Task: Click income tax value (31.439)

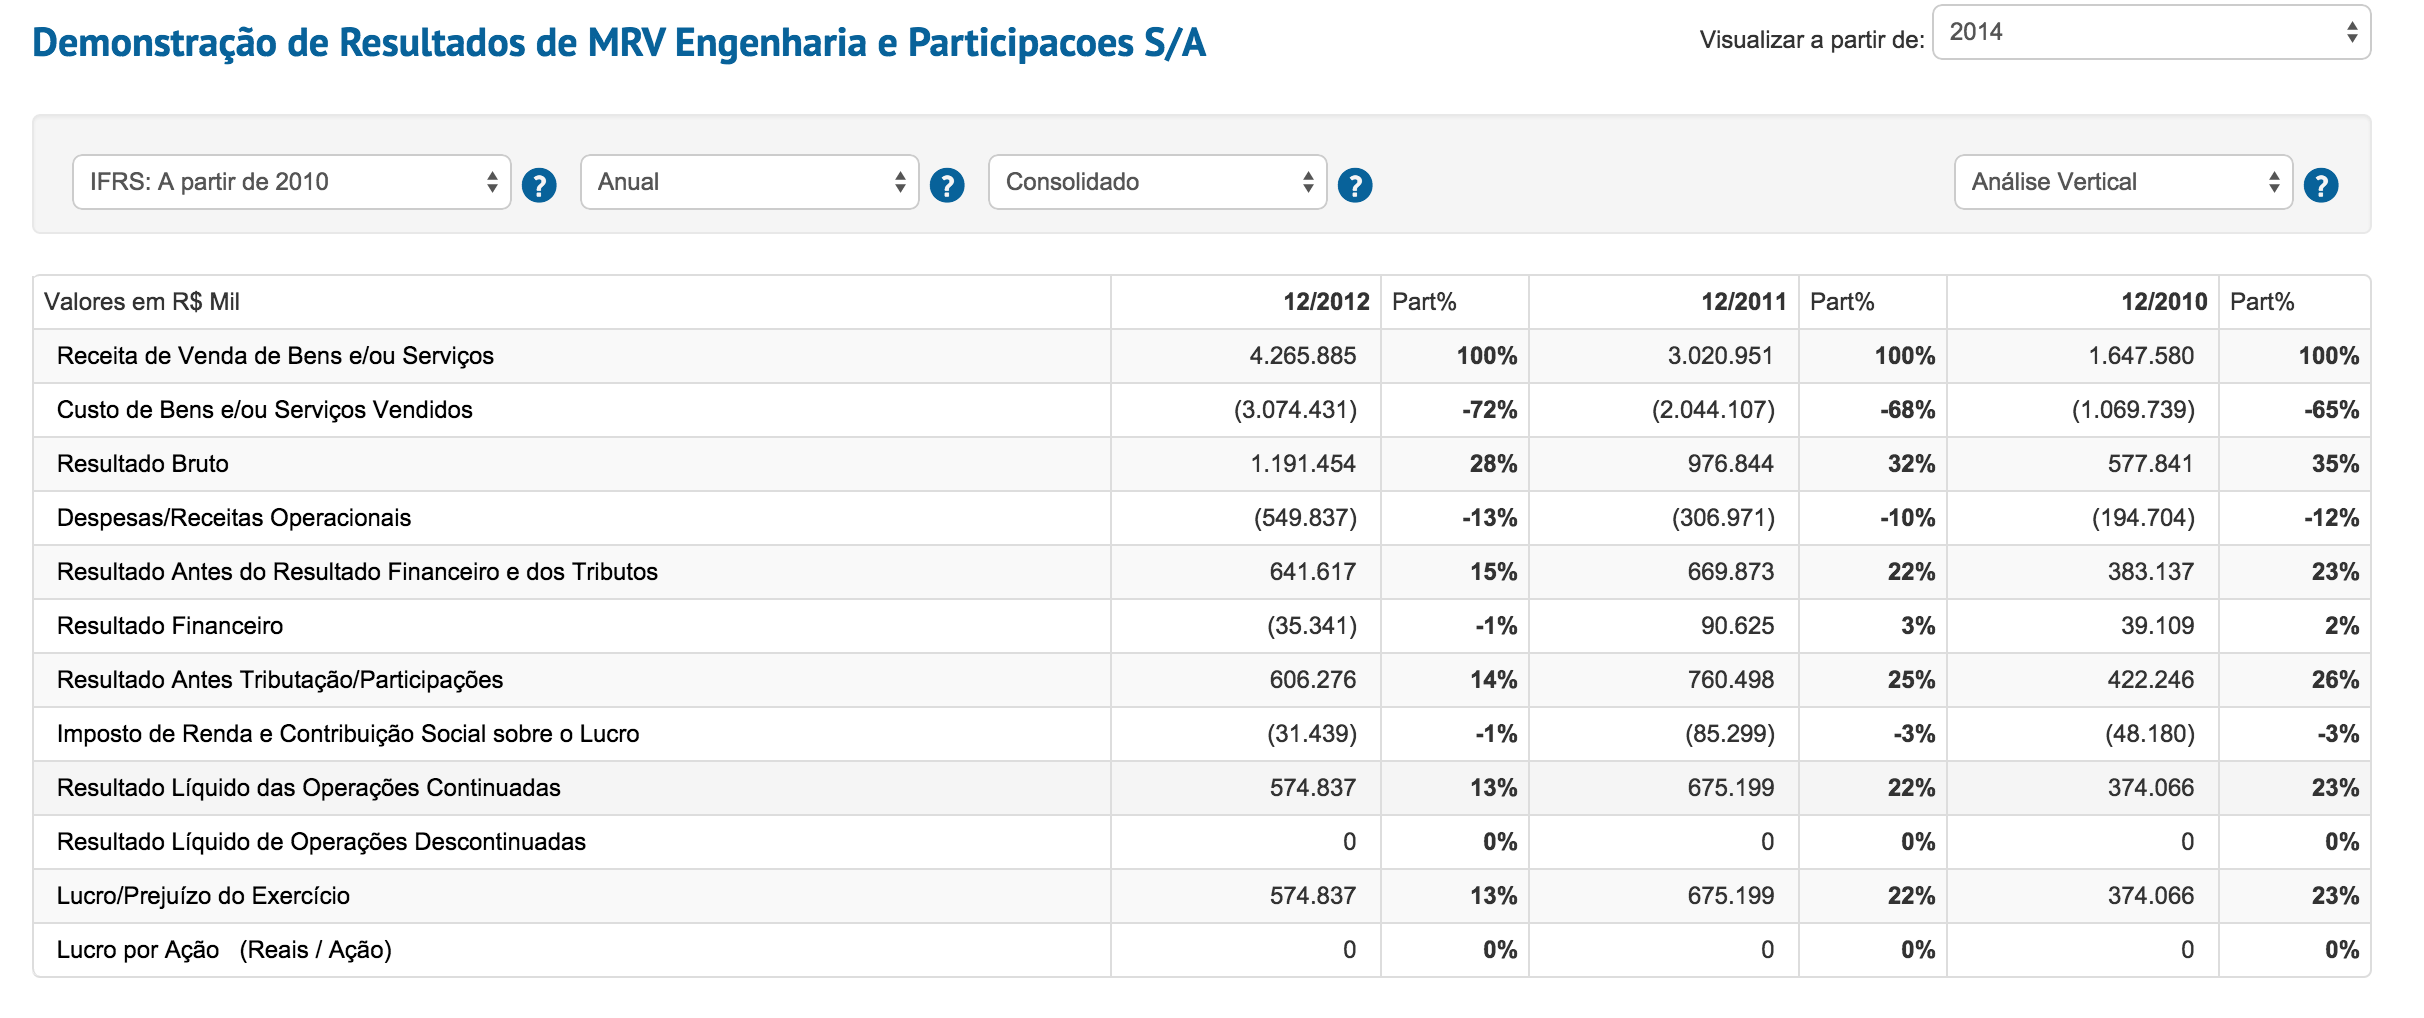Action: click(x=1312, y=734)
